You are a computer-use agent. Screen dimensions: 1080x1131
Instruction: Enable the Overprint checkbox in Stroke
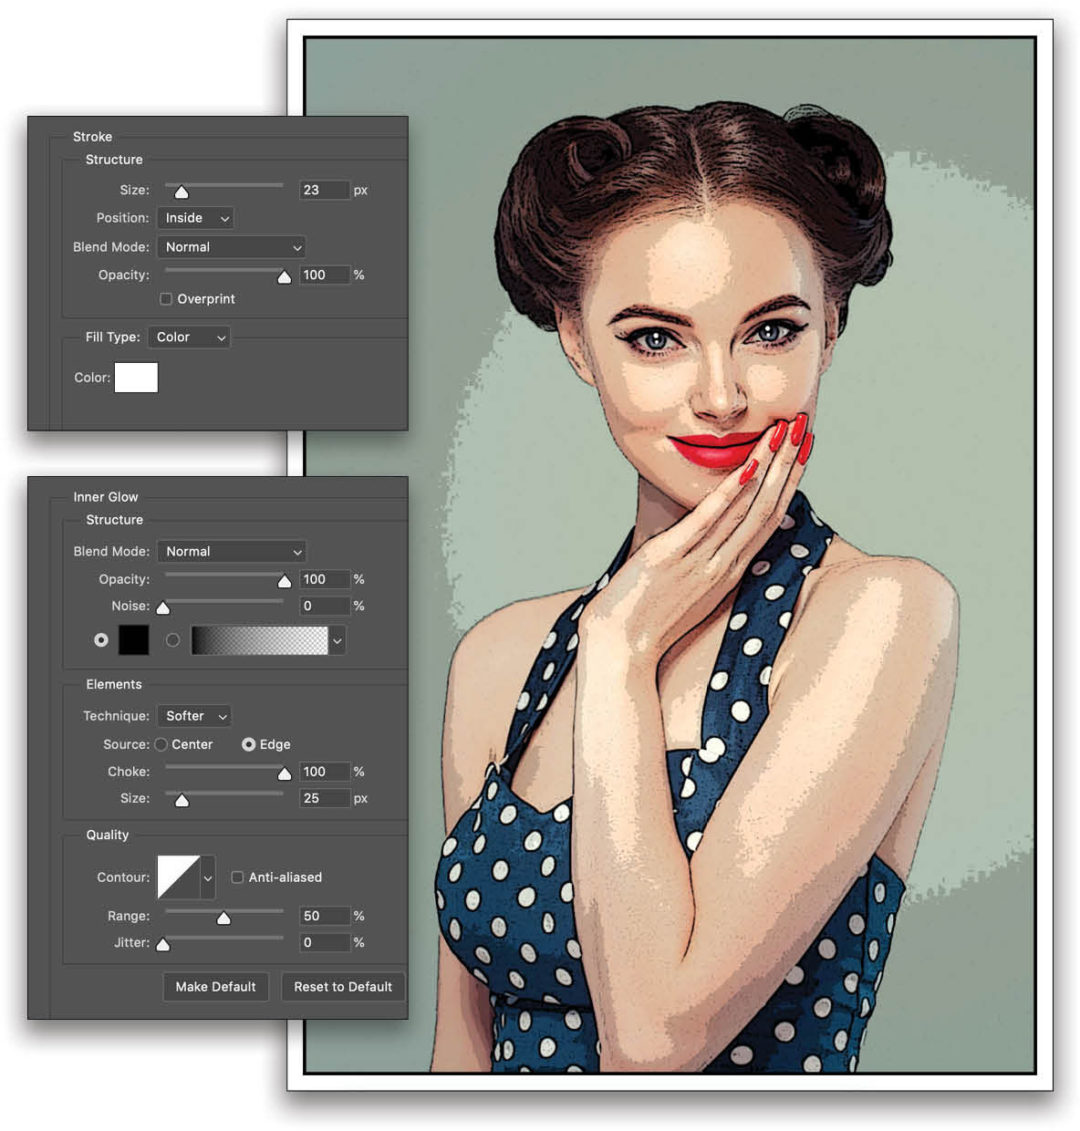click(x=166, y=299)
